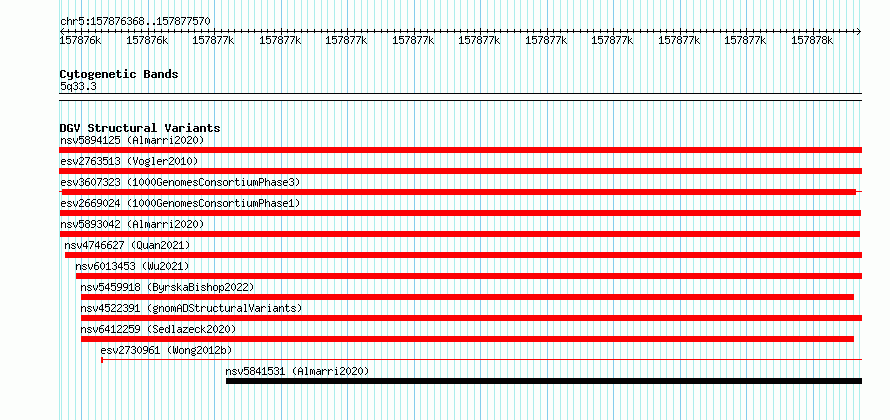Click the red bar under nsv4746627
890x420 pixels.
(464, 255)
